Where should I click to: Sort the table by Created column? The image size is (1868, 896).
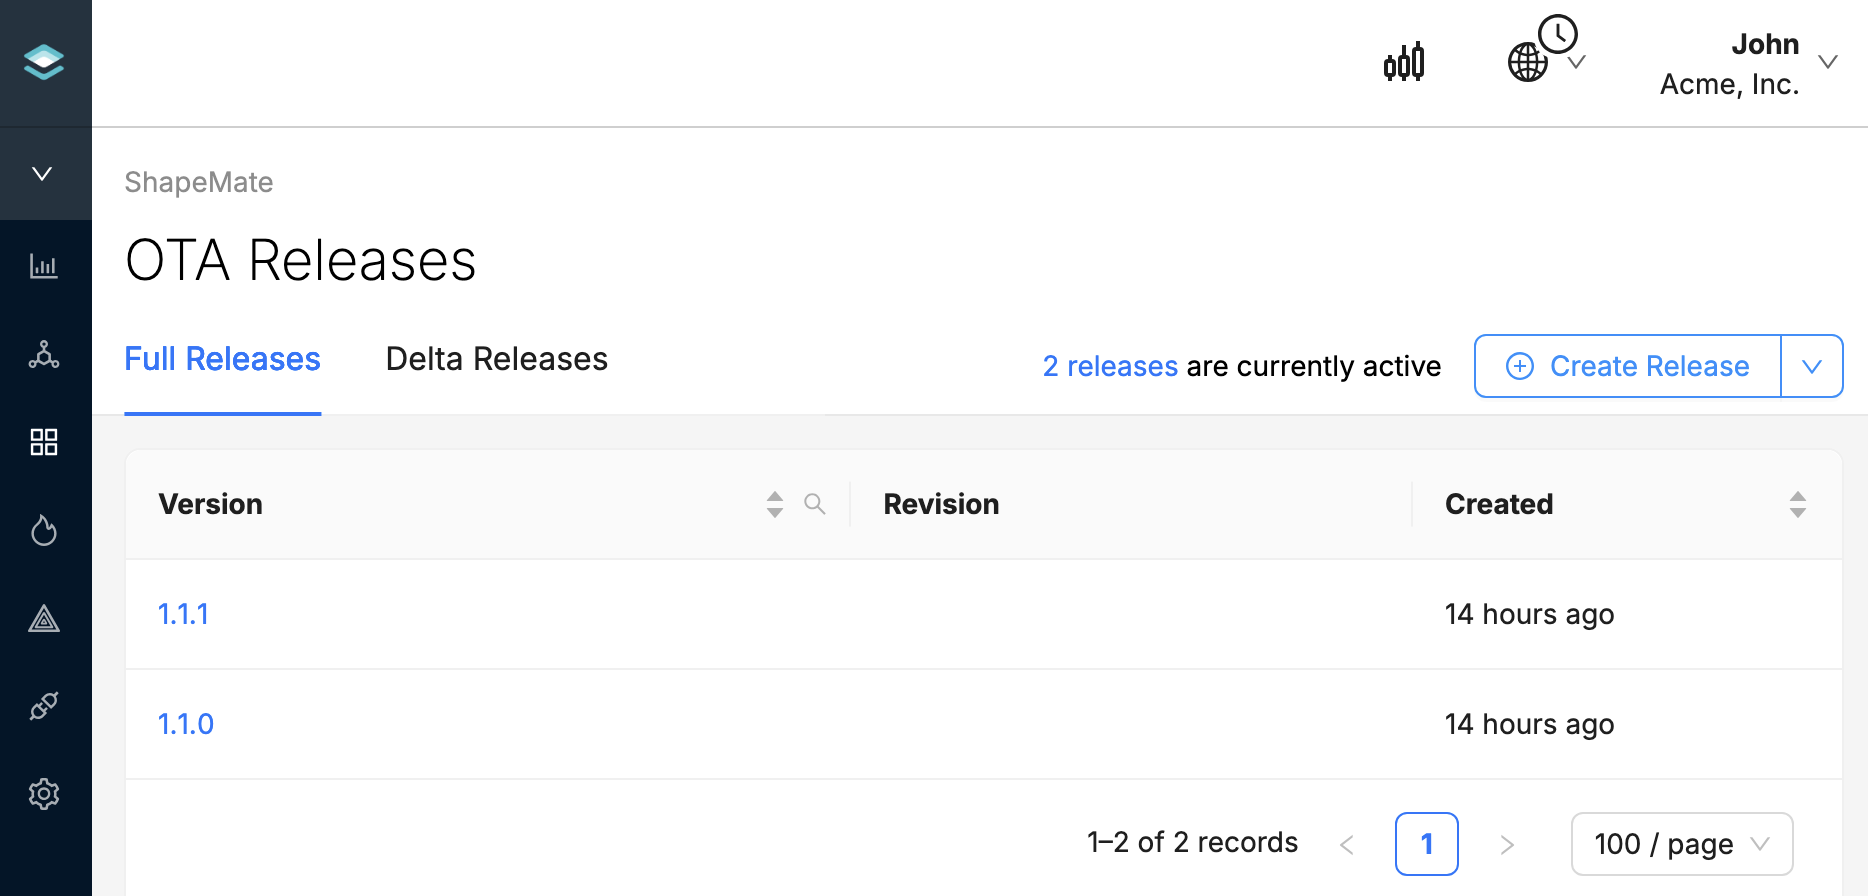pyautogui.click(x=1797, y=504)
